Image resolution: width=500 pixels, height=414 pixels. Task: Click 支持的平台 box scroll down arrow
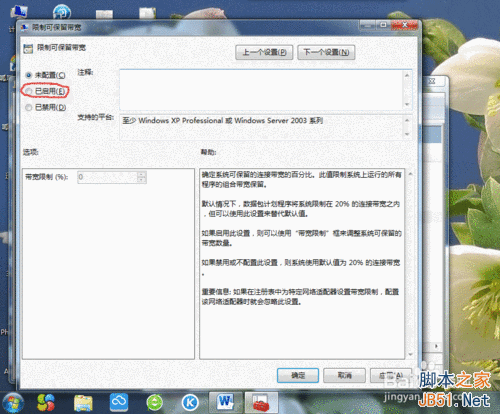pyautogui.click(x=407, y=134)
